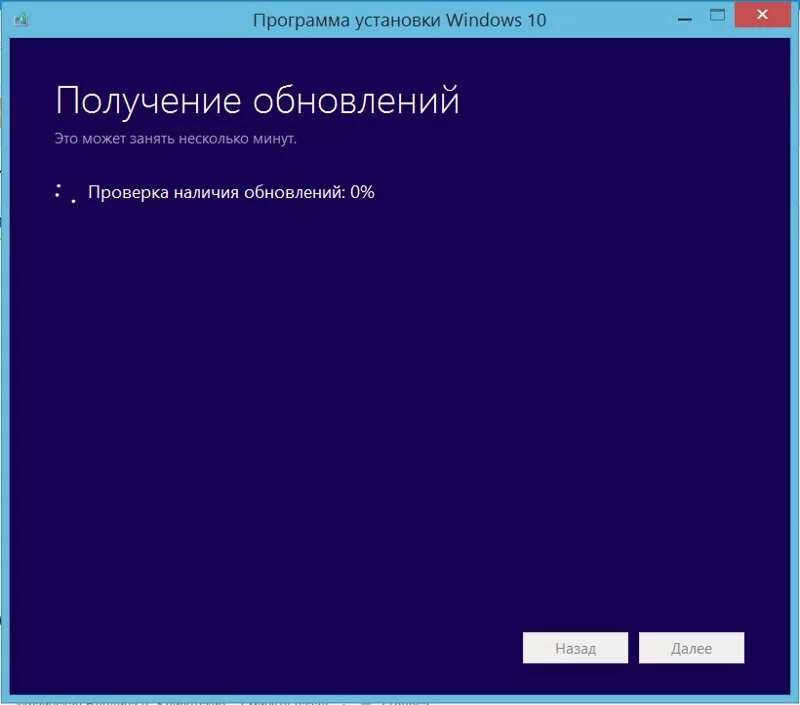
Task: Select the 'Получение обновлений' heading
Action: pyautogui.click(x=257, y=100)
